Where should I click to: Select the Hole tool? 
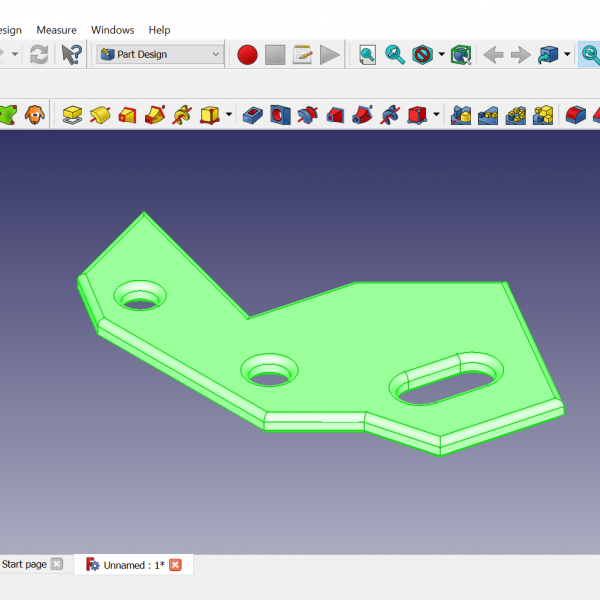coord(280,115)
